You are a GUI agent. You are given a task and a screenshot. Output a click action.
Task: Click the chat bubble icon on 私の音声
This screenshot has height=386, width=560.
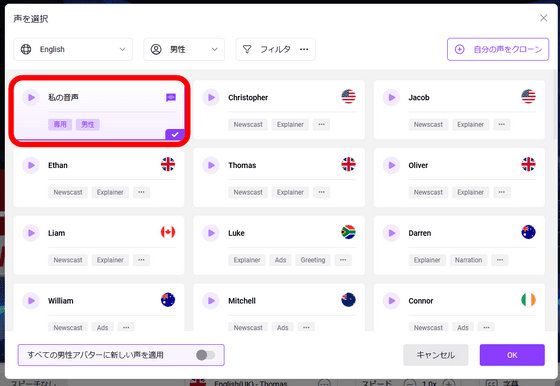(171, 97)
